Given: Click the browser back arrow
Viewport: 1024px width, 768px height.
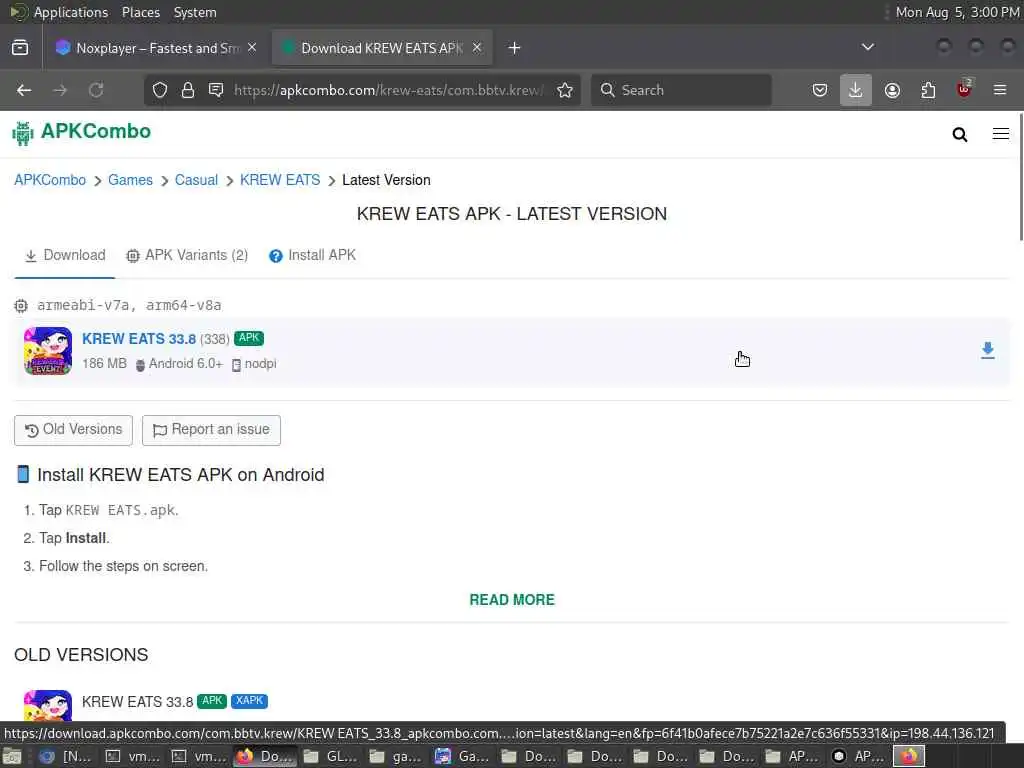Looking at the screenshot, I should [x=24, y=90].
